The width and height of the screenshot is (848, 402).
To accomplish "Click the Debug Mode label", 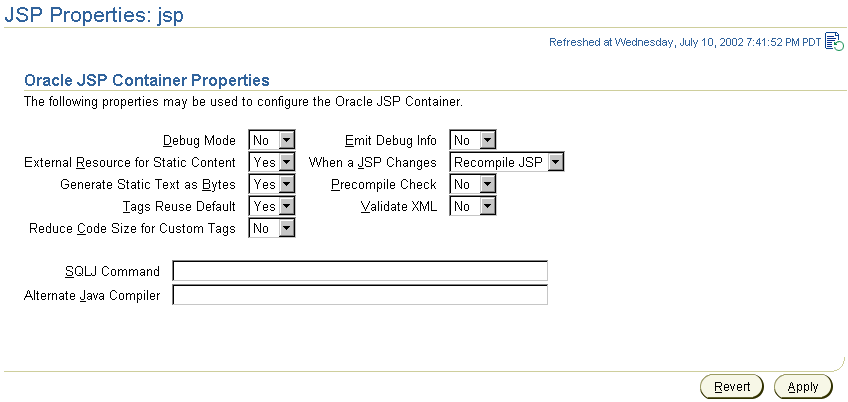I will pos(199,140).
